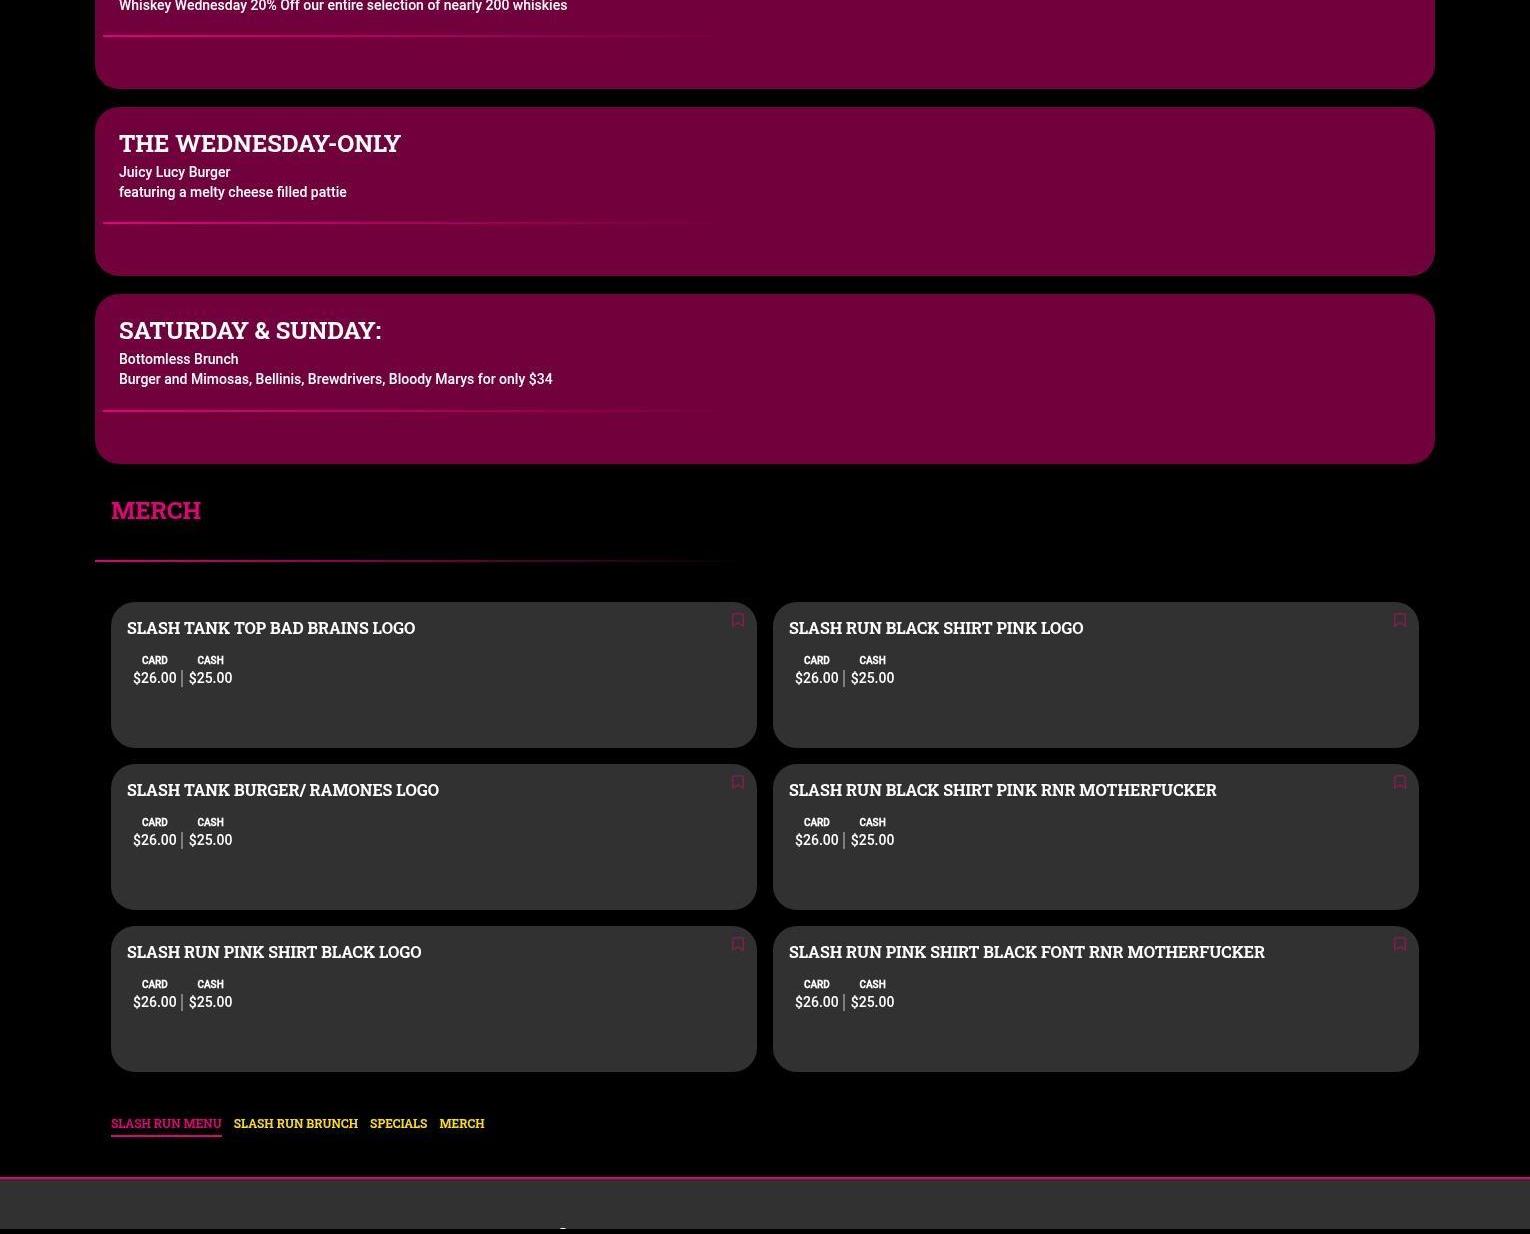
Task: Click the melty cheese filled pattie description
Action: click(x=233, y=192)
